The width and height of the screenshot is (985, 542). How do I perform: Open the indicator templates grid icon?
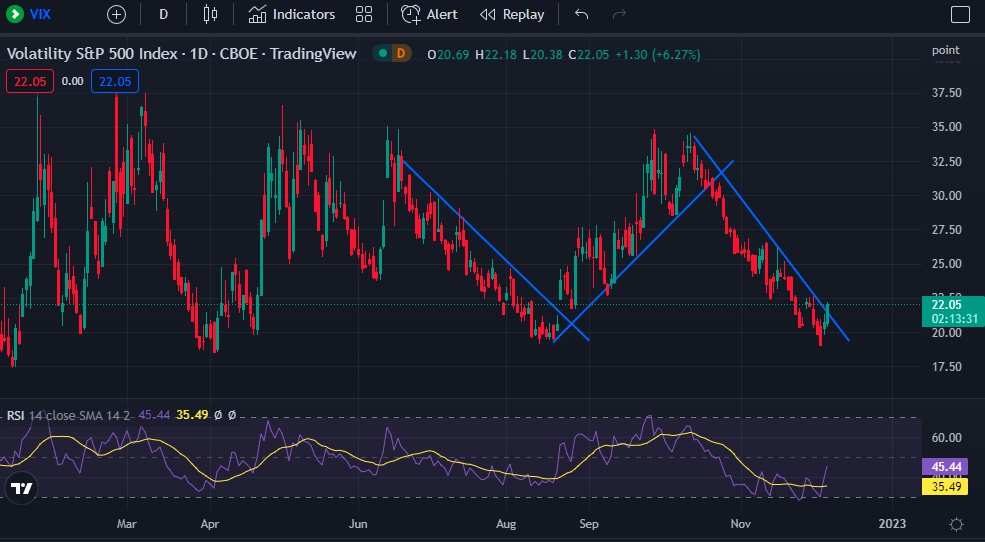coord(364,14)
